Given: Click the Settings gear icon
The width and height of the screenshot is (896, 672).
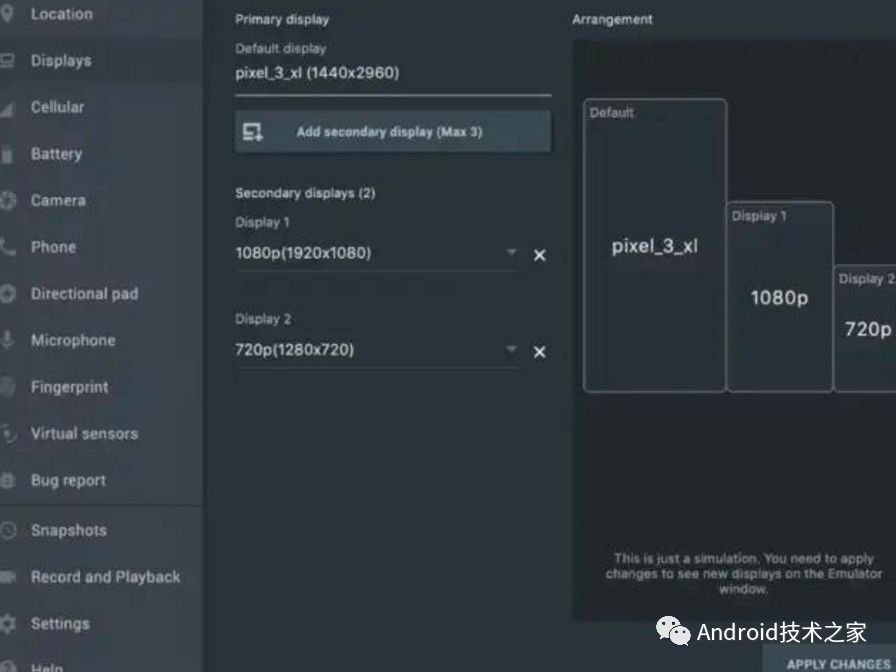Looking at the screenshot, I should coord(7,623).
